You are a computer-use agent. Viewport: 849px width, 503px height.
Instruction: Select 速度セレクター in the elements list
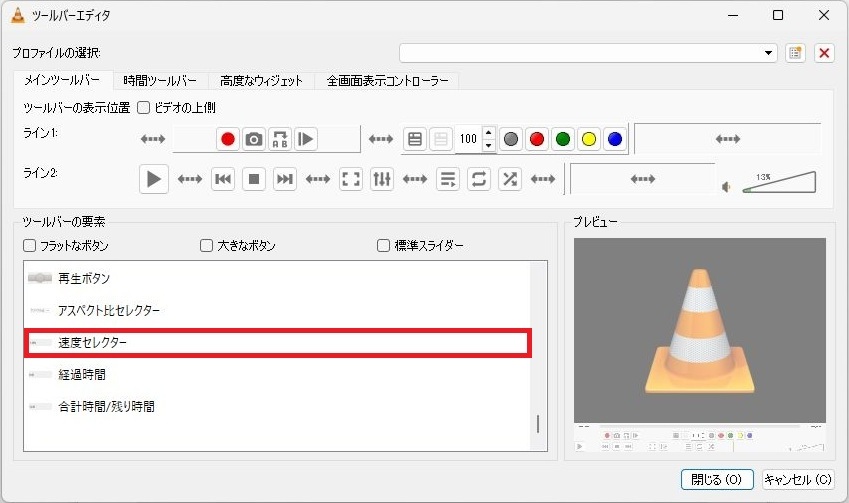277,342
